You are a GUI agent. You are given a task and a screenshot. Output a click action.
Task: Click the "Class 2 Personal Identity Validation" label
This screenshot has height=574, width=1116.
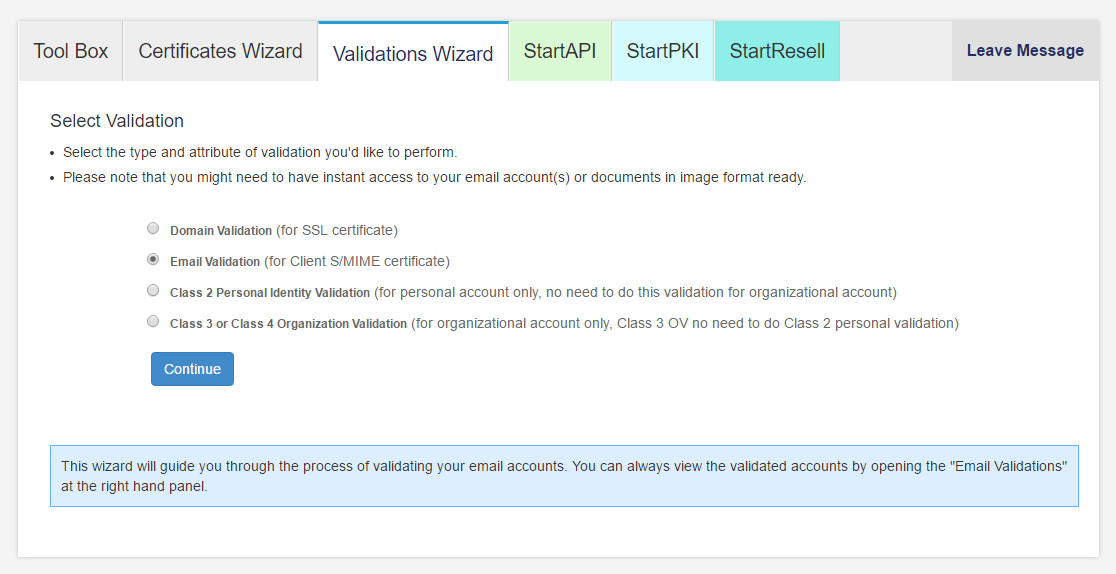click(x=270, y=293)
